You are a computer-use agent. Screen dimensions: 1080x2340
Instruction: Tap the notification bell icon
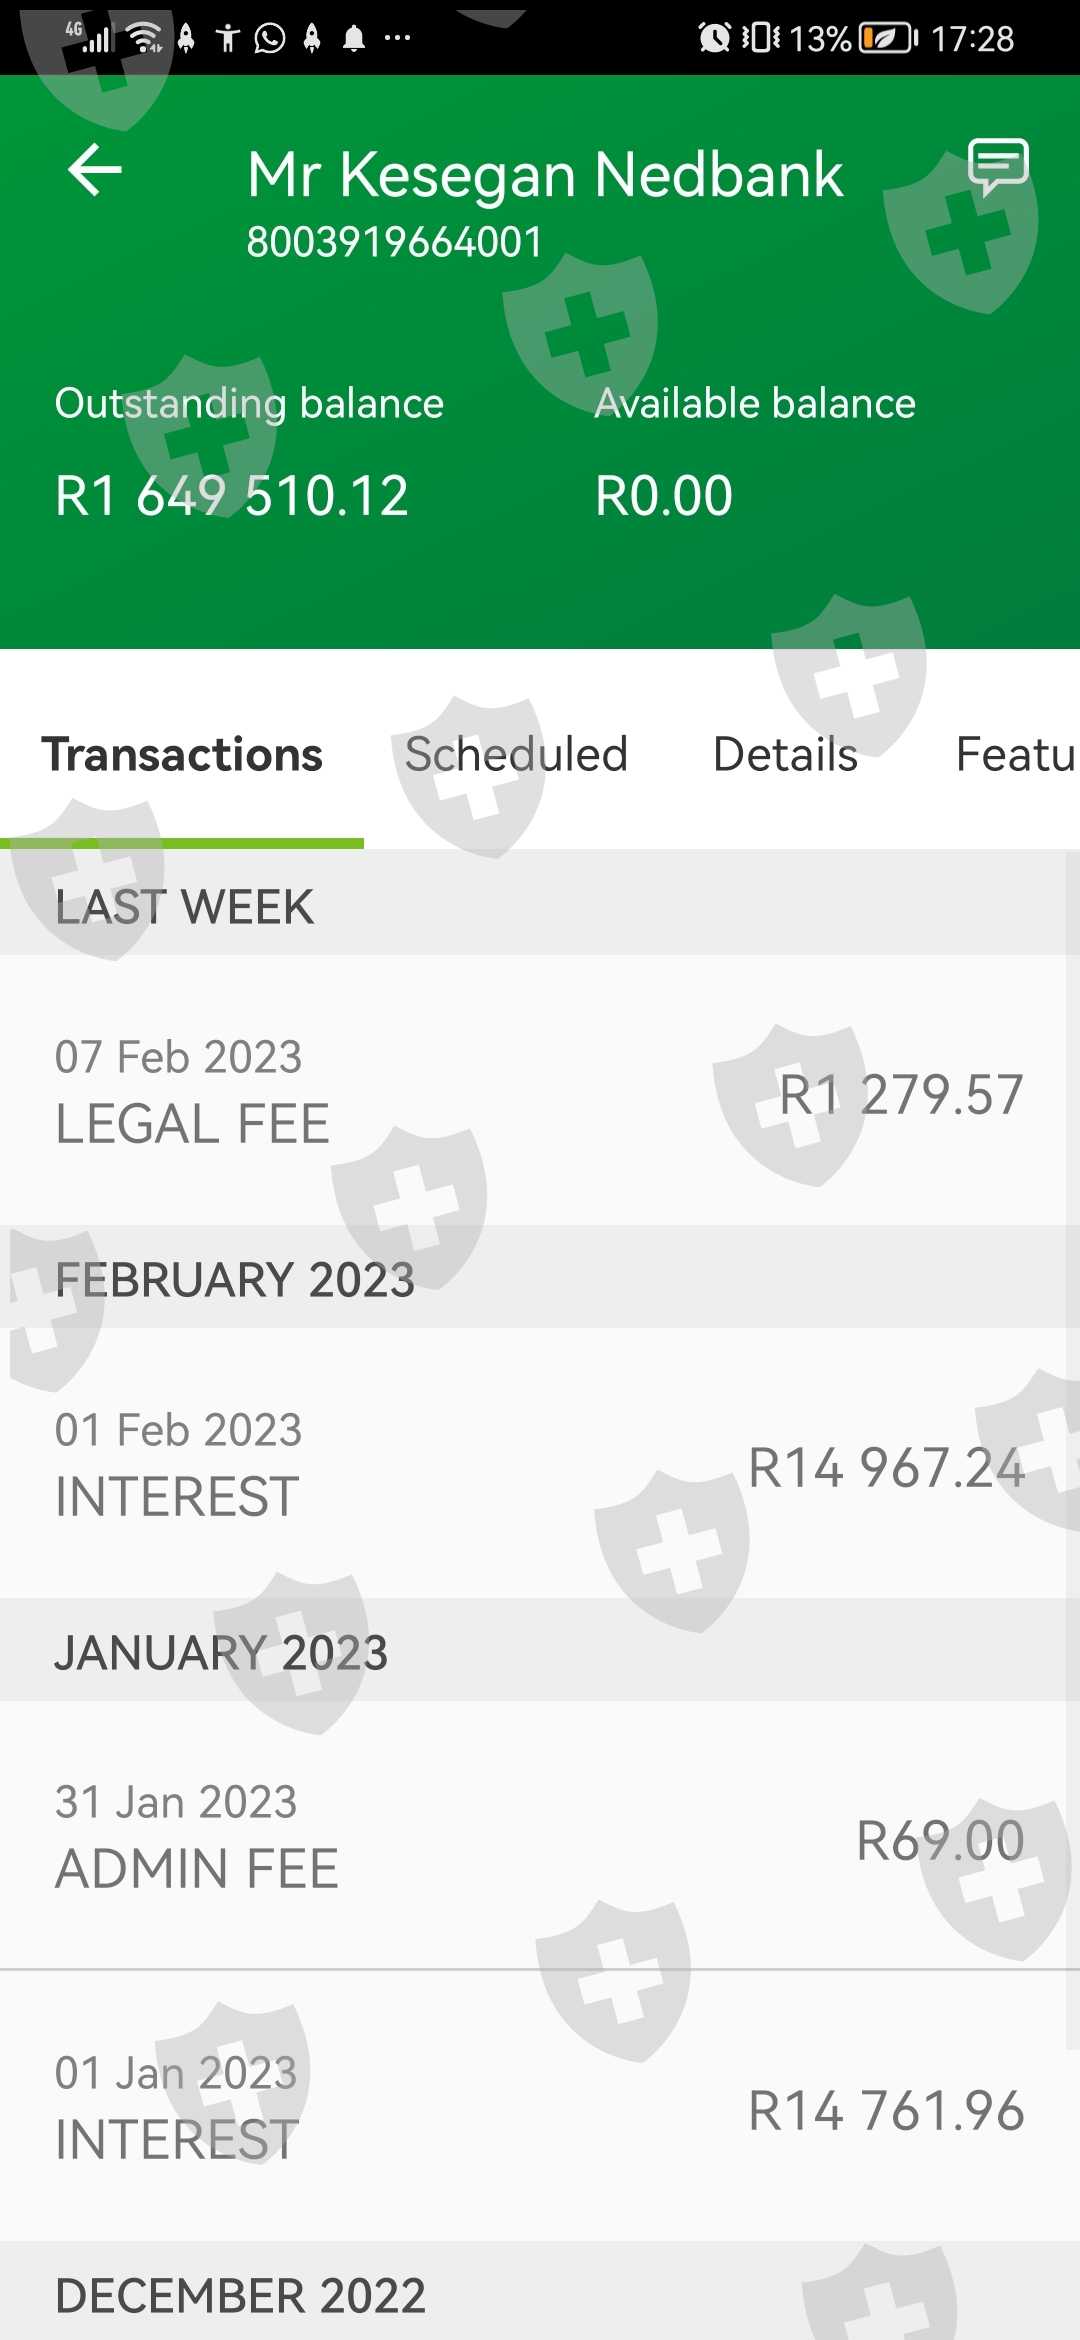point(354,39)
